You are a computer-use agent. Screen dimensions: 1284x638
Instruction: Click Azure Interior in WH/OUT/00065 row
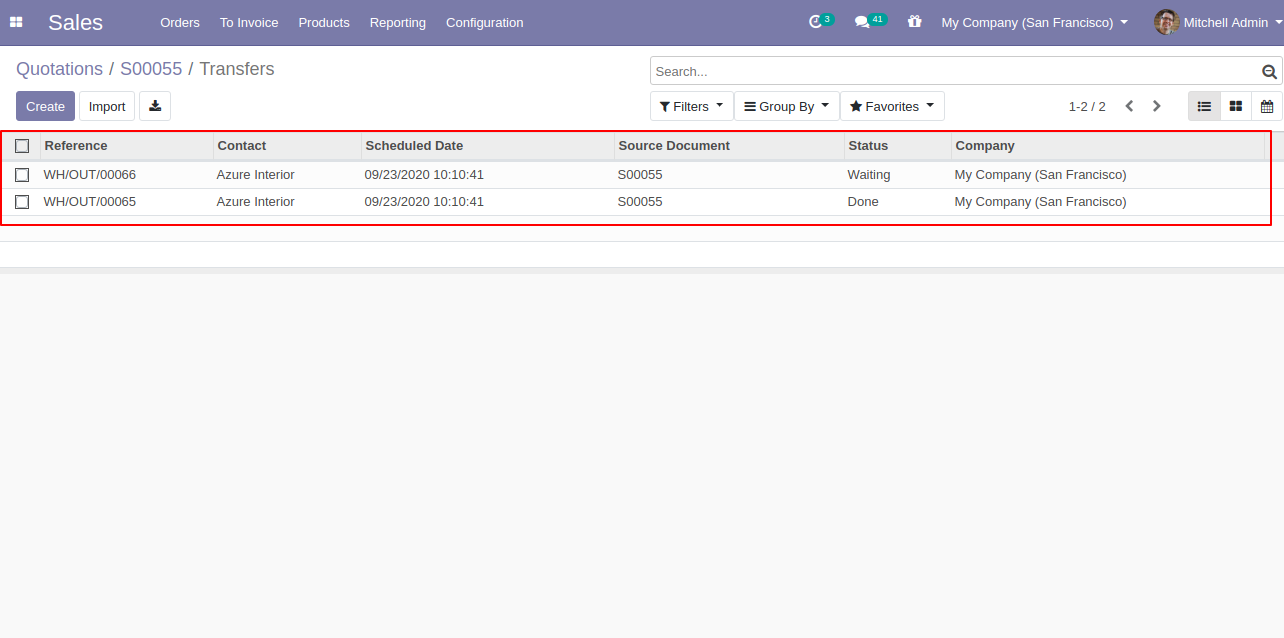coord(256,202)
